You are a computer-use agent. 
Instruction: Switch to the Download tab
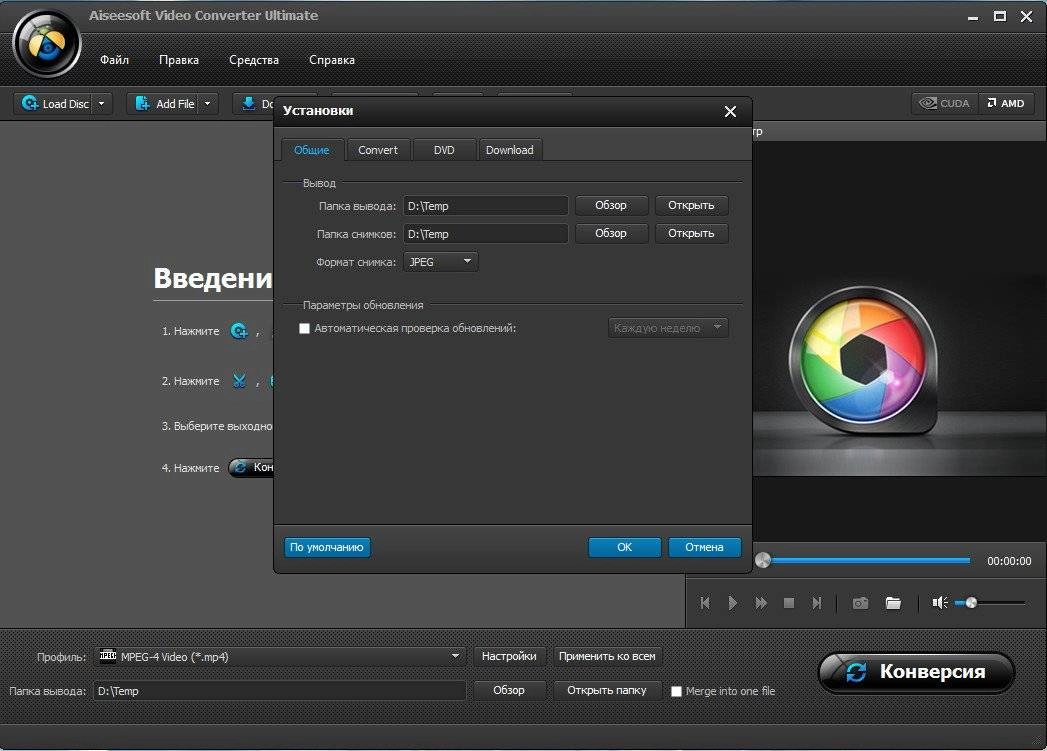click(509, 150)
